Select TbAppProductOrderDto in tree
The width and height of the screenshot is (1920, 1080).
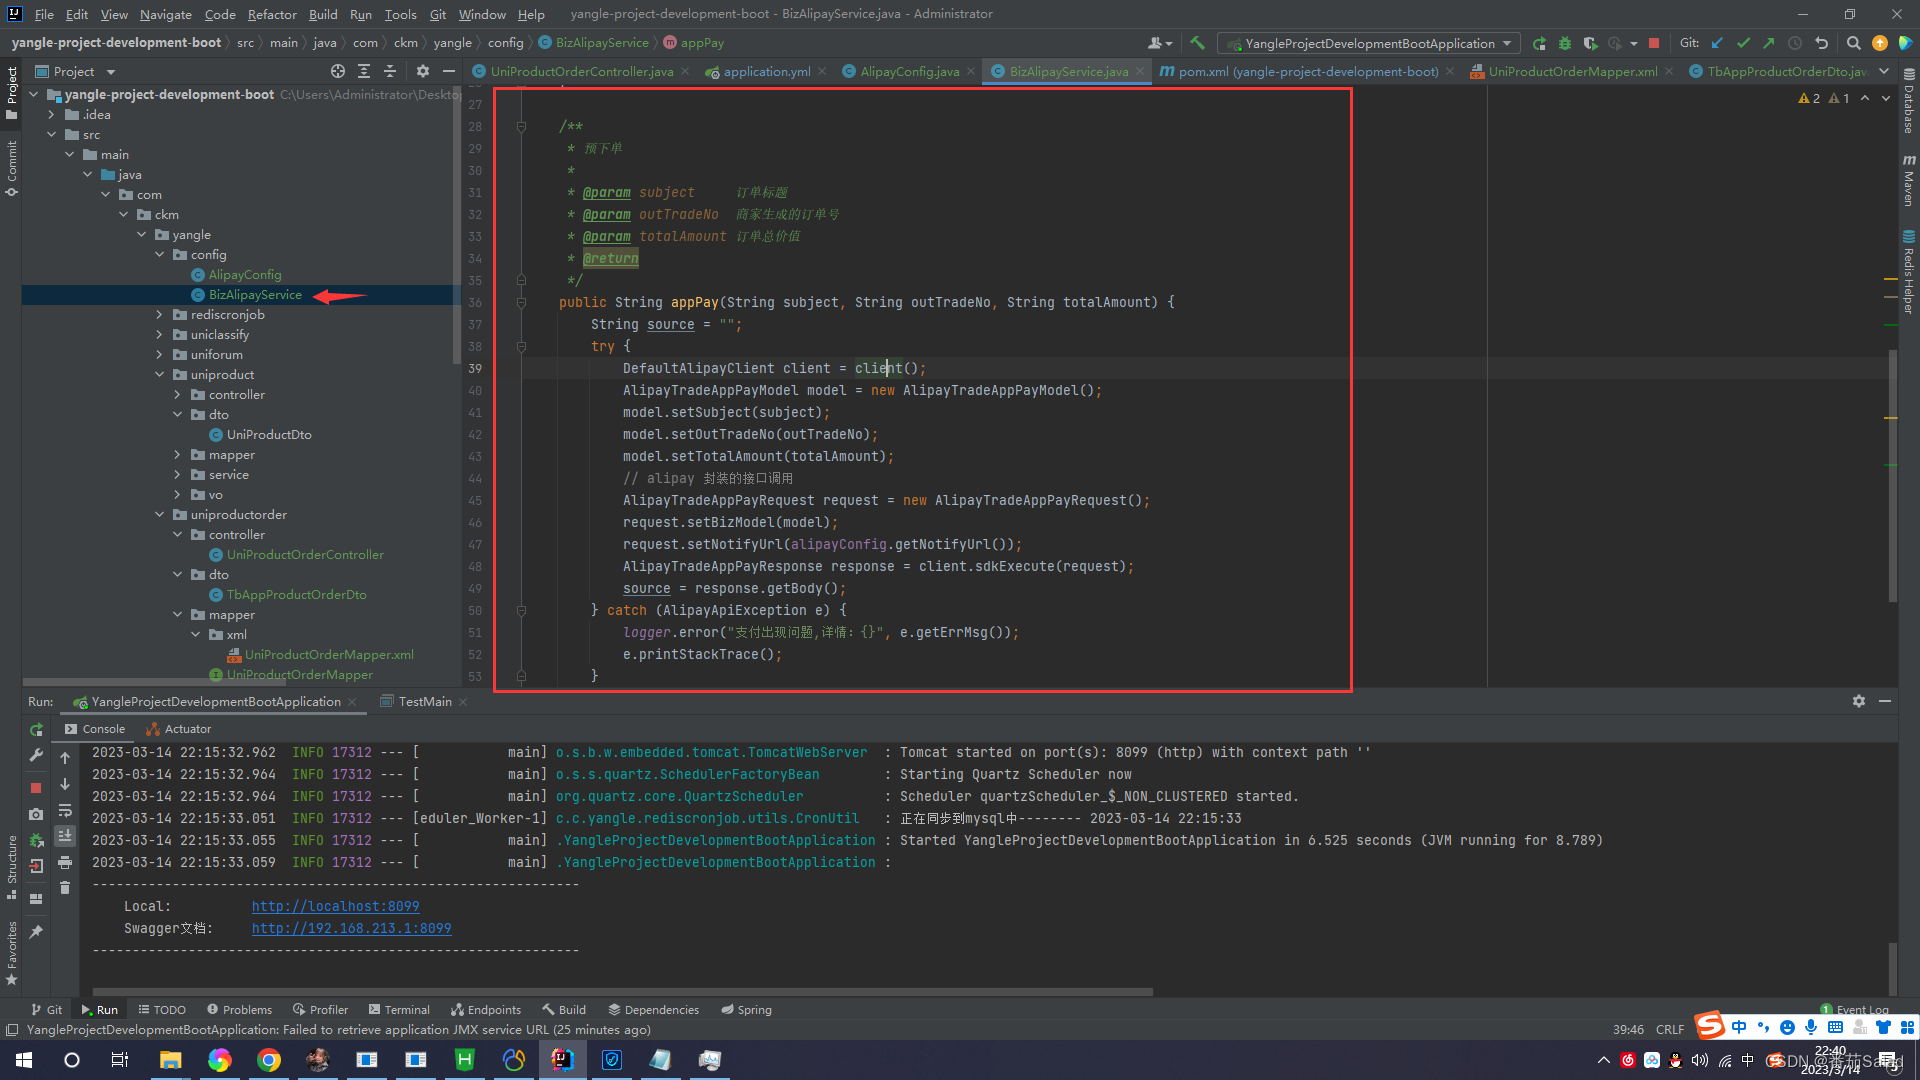[x=296, y=595]
